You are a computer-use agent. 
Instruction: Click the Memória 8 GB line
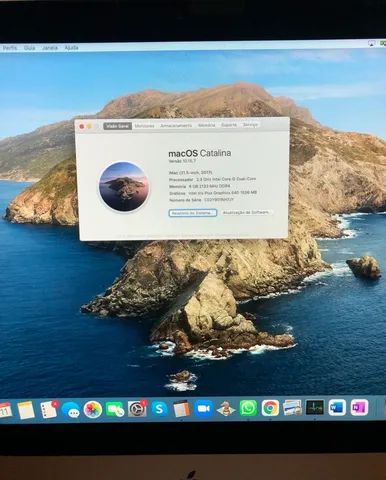pyautogui.click(x=200, y=186)
